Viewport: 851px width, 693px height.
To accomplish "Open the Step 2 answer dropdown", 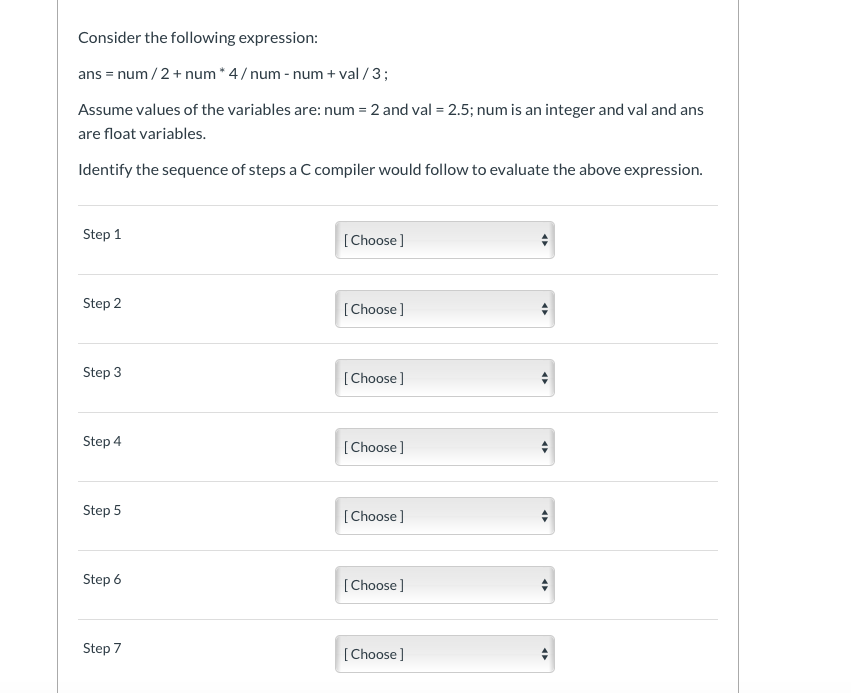I will pyautogui.click(x=444, y=309).
